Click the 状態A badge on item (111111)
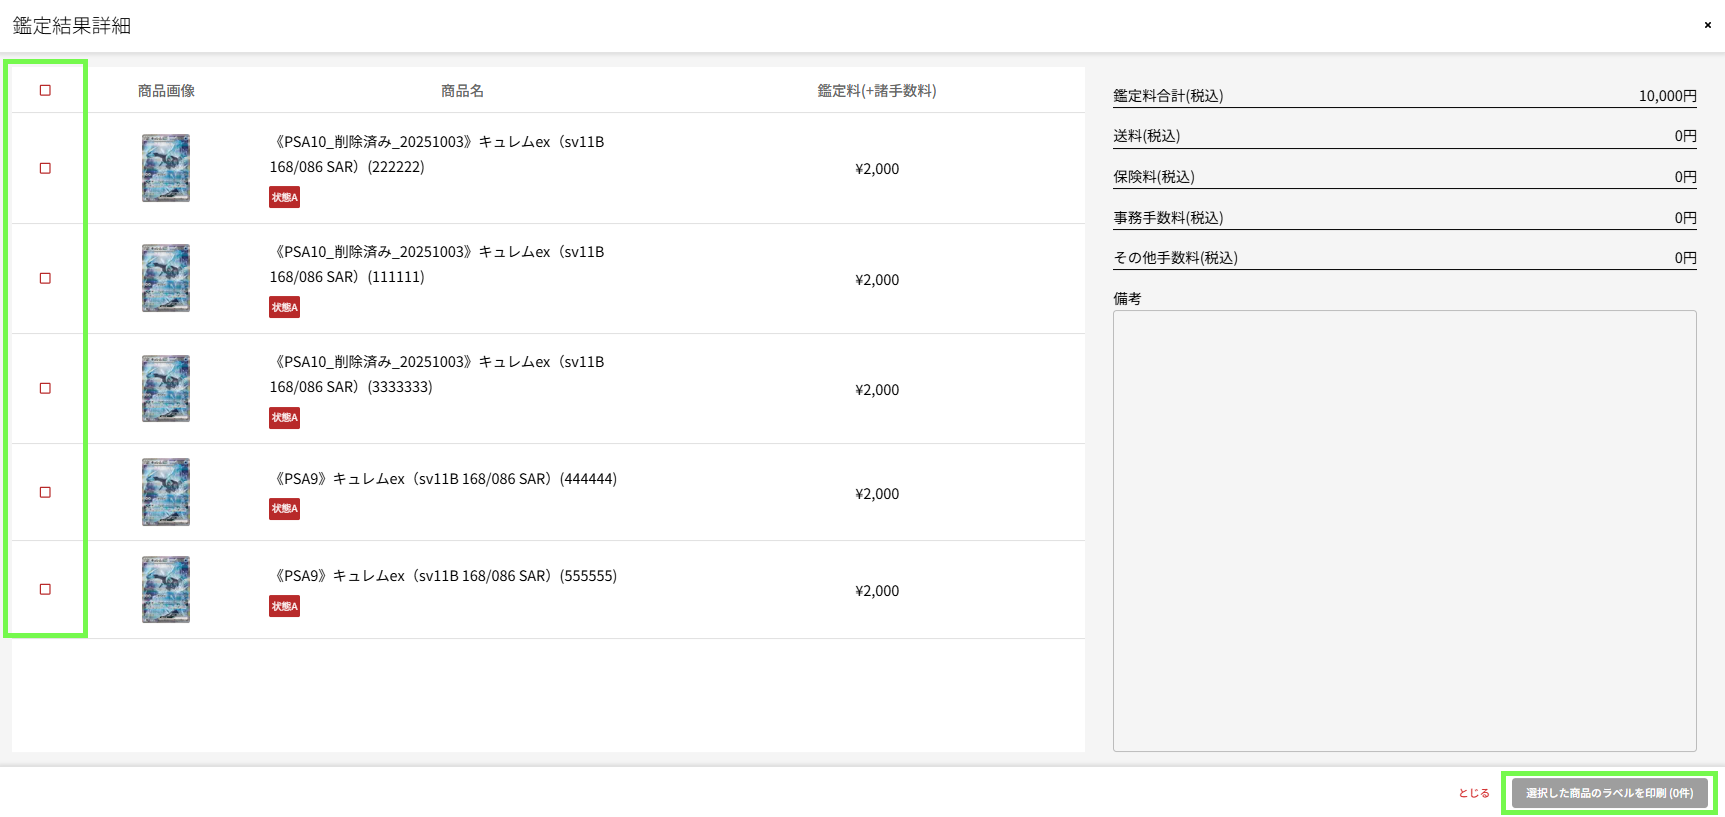 coord(284,307)
